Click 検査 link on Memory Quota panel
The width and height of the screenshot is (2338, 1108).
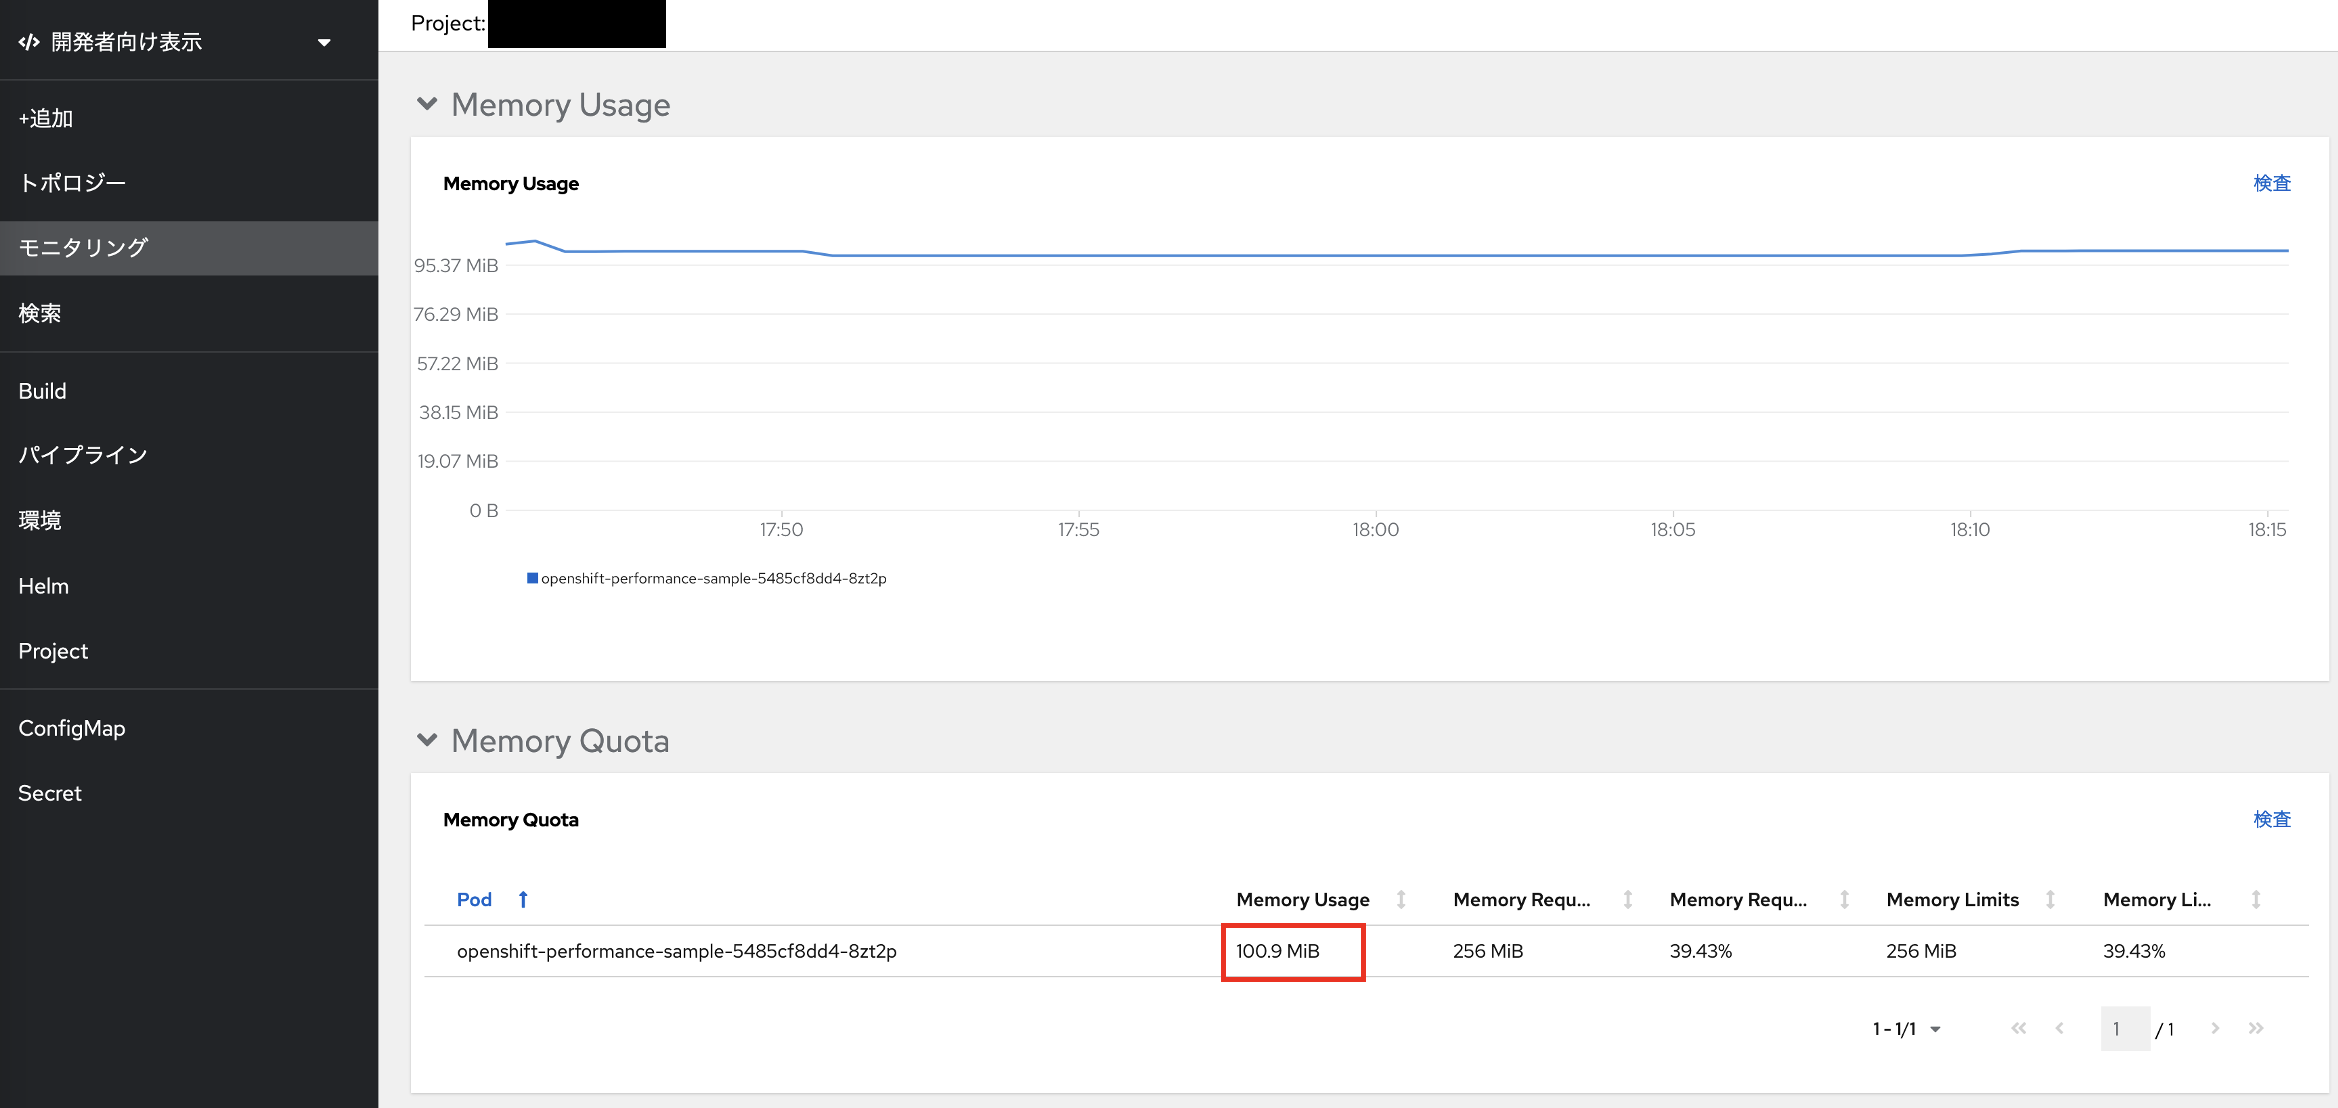pyautogui.click(x=2271, y=819)
